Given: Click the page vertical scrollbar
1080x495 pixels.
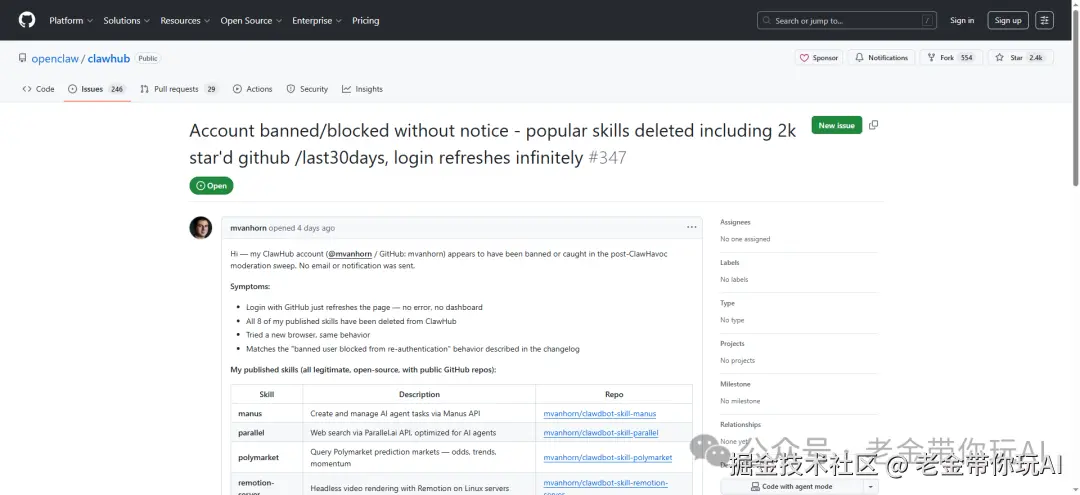Looking at the screenshot, I should tap(1075, 96).
